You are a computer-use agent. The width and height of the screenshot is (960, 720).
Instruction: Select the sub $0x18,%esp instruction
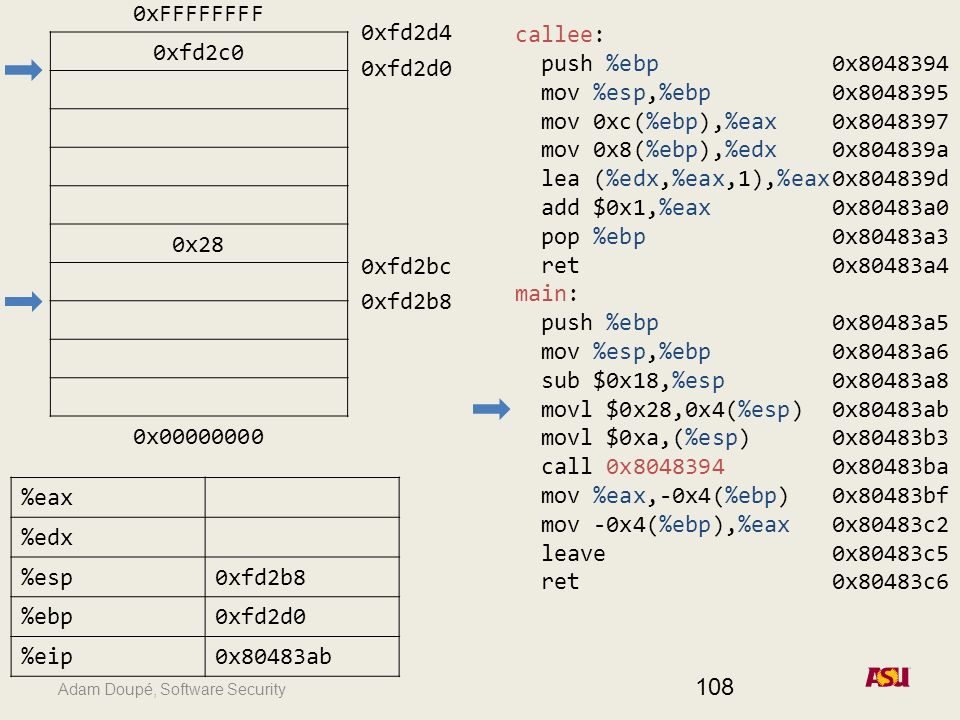pos(632,380)
